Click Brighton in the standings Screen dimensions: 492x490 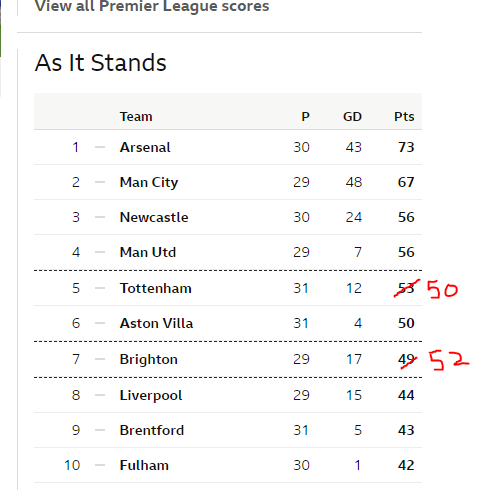coord(149,360)
